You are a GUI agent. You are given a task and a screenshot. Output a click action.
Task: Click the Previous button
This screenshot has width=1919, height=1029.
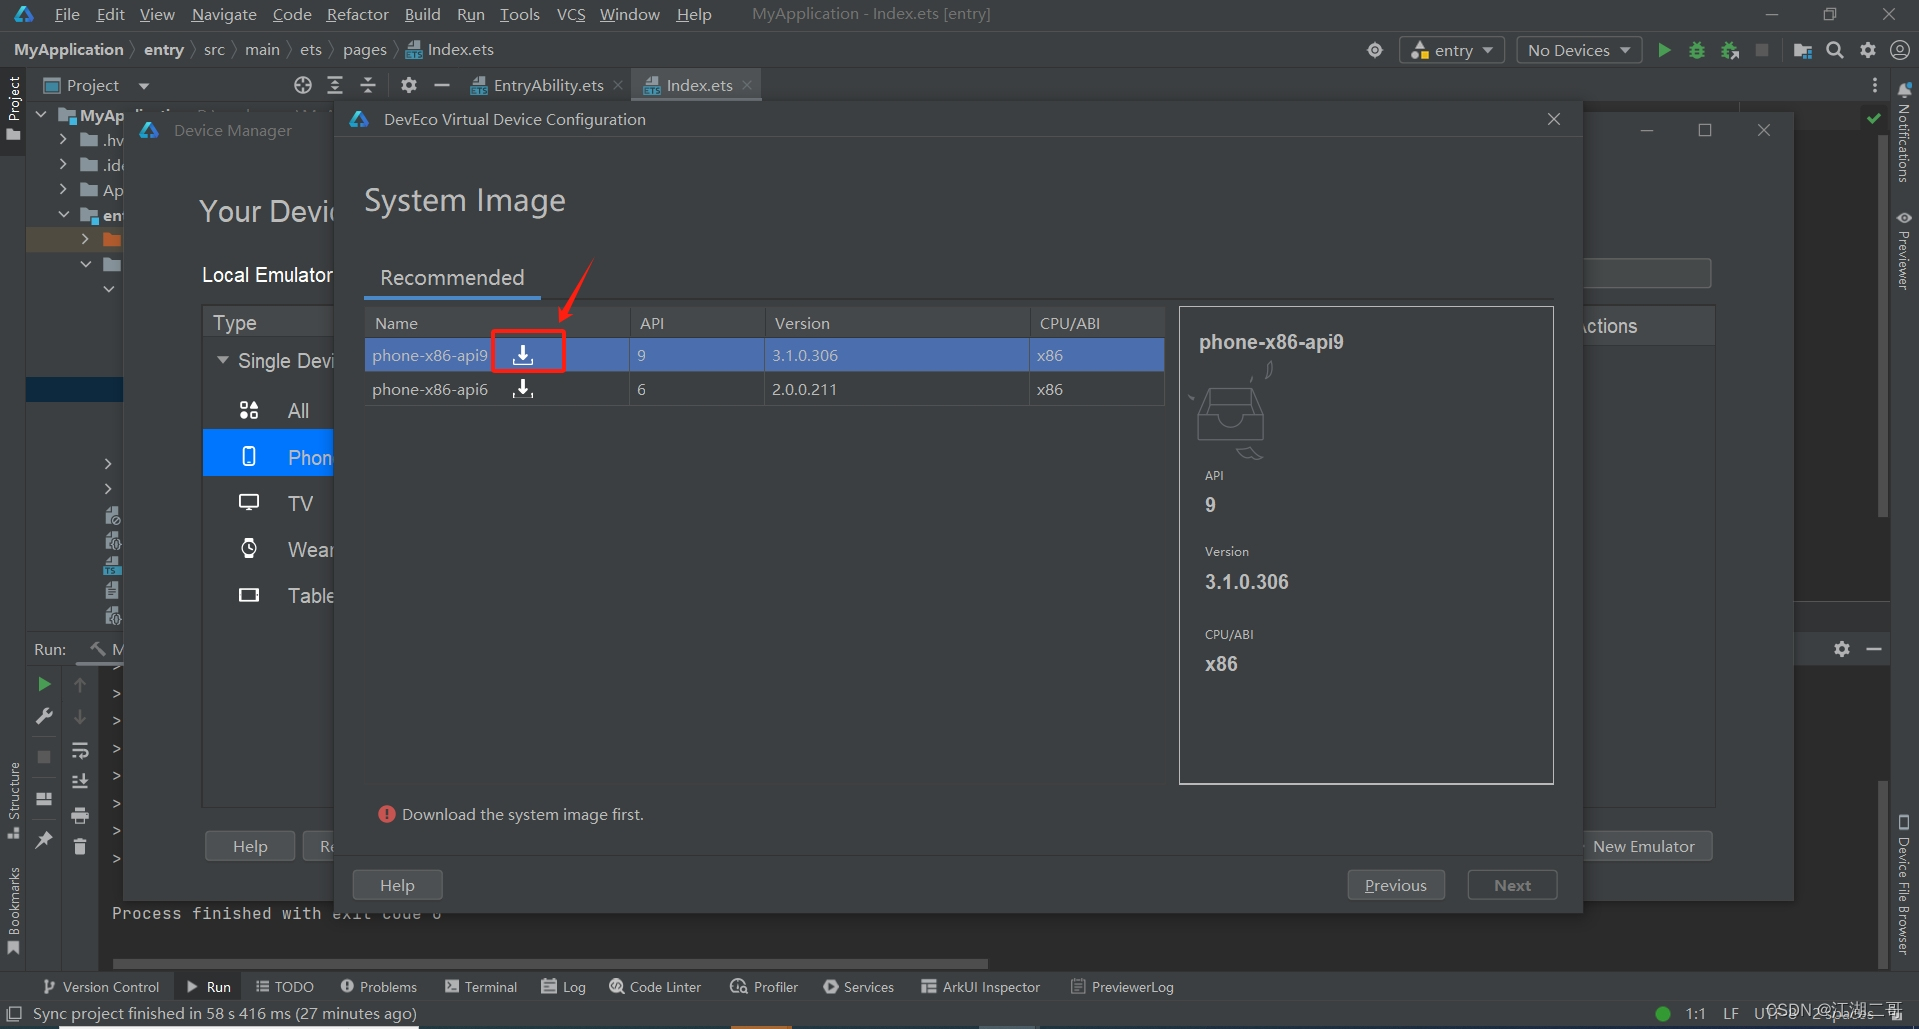coord(1396,885)
